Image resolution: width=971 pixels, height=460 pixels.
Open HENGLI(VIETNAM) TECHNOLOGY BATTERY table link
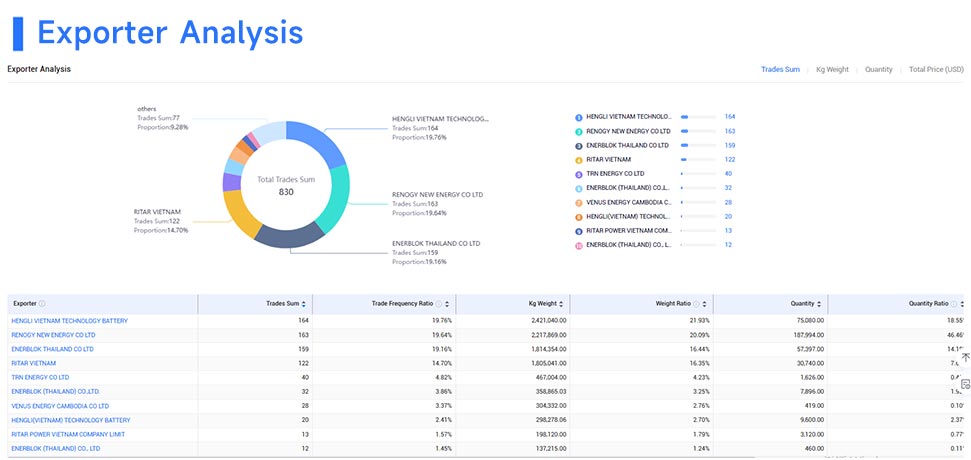(71, 420)
